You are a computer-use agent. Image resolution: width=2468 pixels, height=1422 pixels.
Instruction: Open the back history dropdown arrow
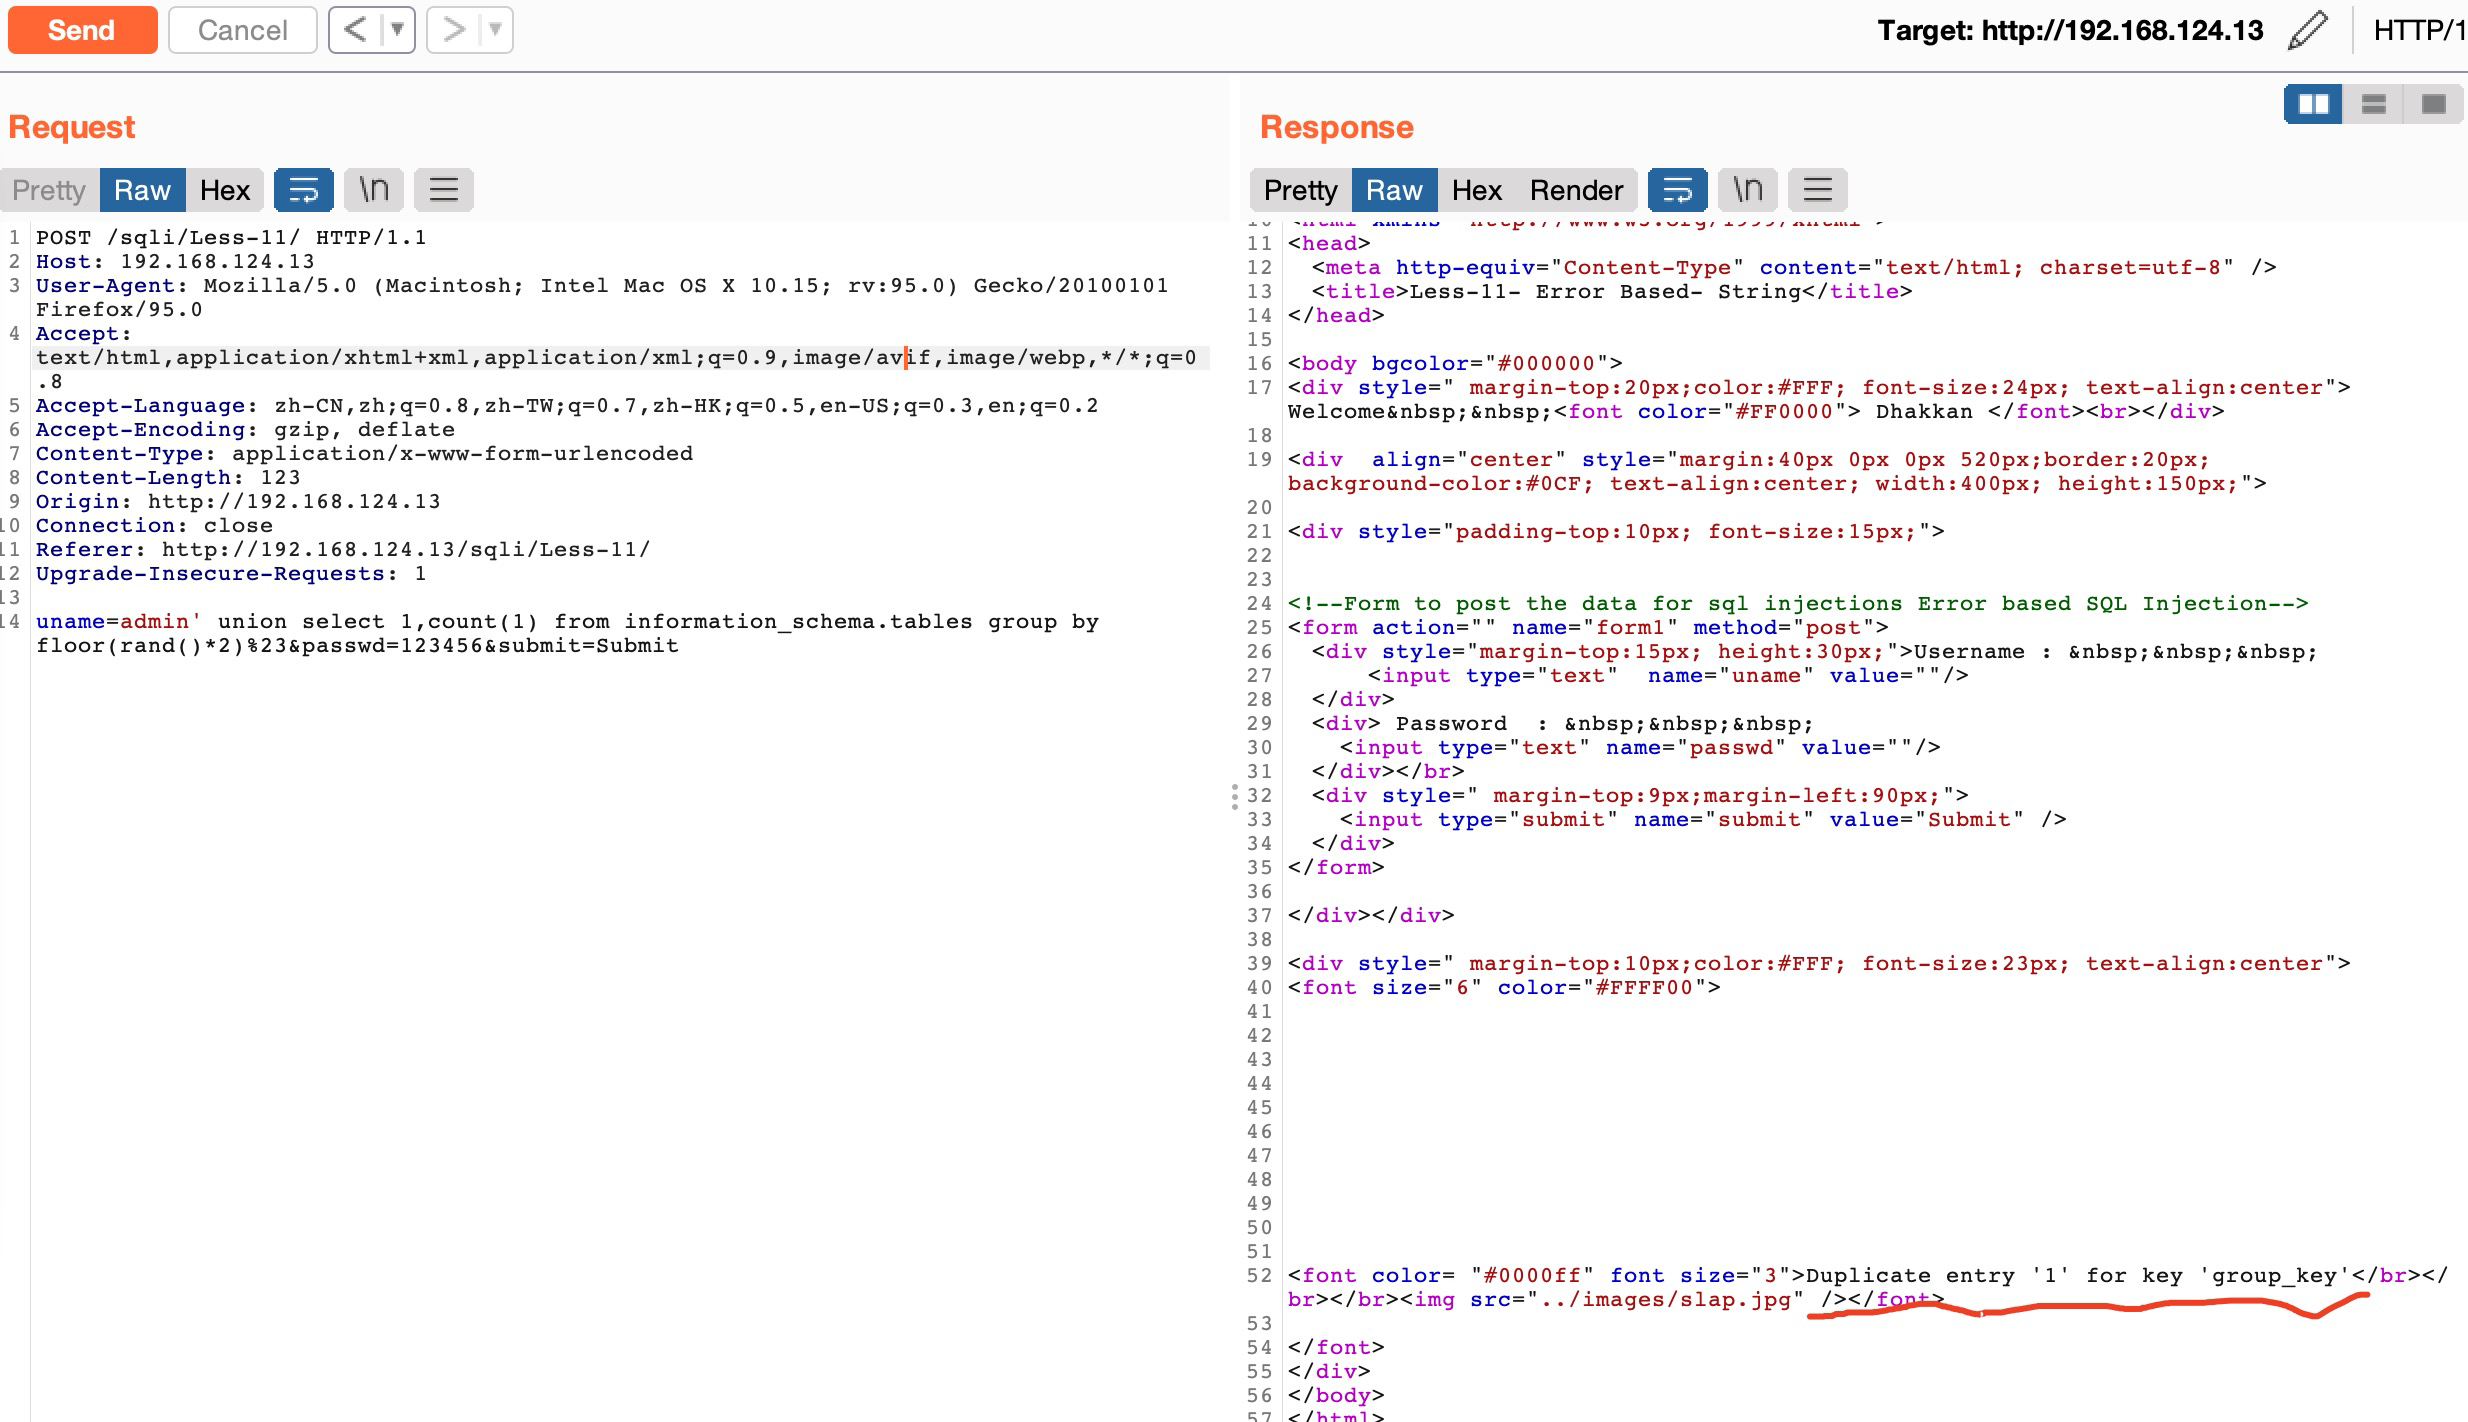coord(397,30)
